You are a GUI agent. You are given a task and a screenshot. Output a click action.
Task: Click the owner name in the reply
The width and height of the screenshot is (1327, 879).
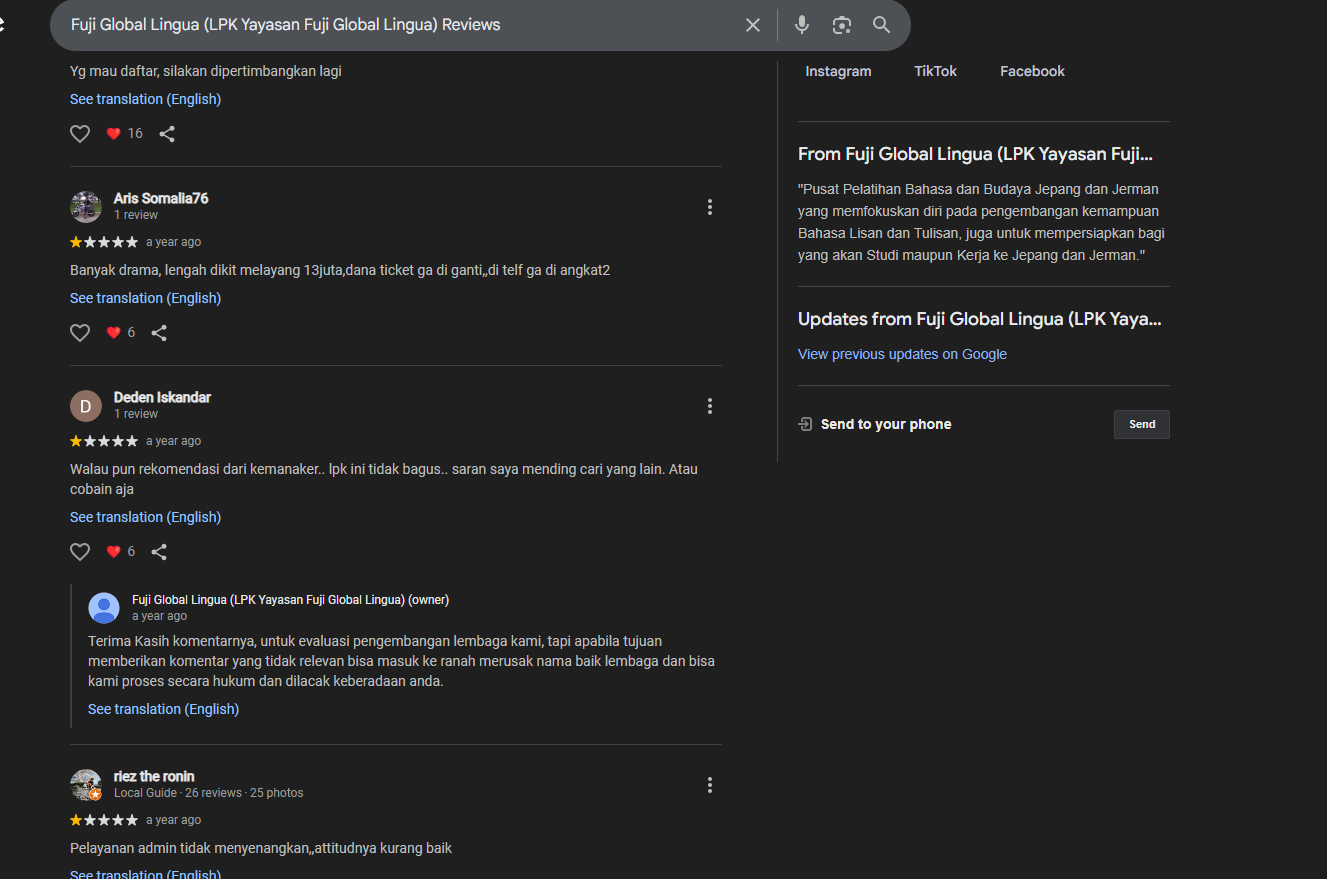[290, 600]
